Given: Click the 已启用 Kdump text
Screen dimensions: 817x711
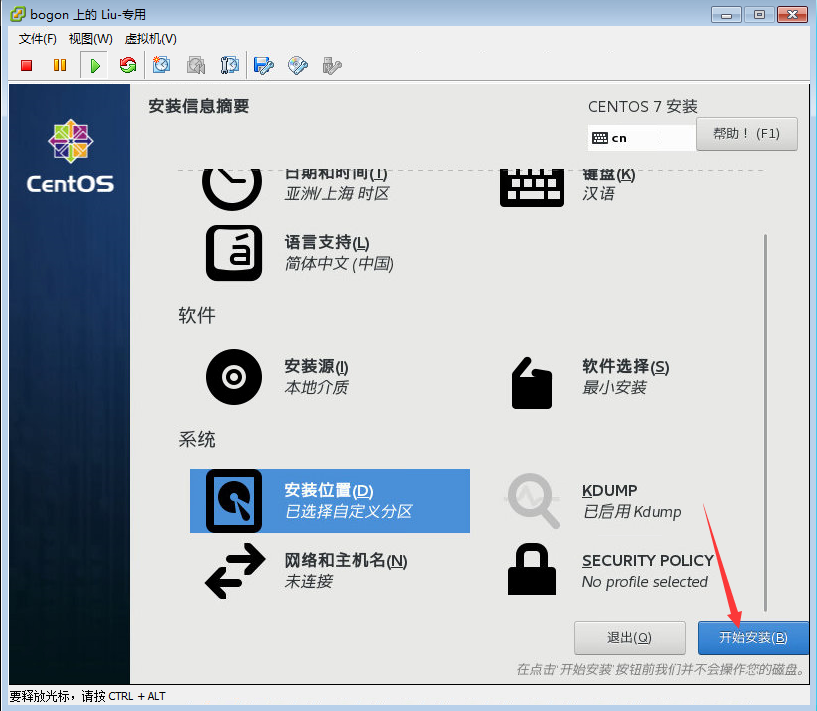Looking at the screenshot, I should (632, 512).
